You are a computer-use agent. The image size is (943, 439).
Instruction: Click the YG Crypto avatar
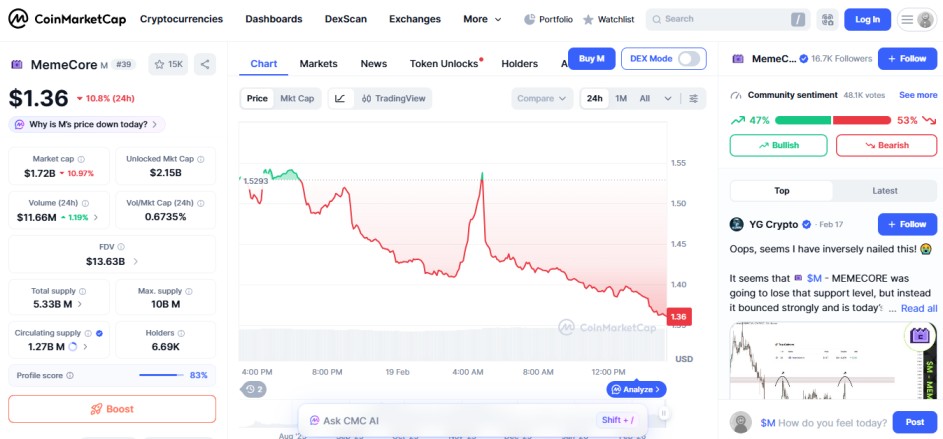pyautogui.click(x=737, y=224)
